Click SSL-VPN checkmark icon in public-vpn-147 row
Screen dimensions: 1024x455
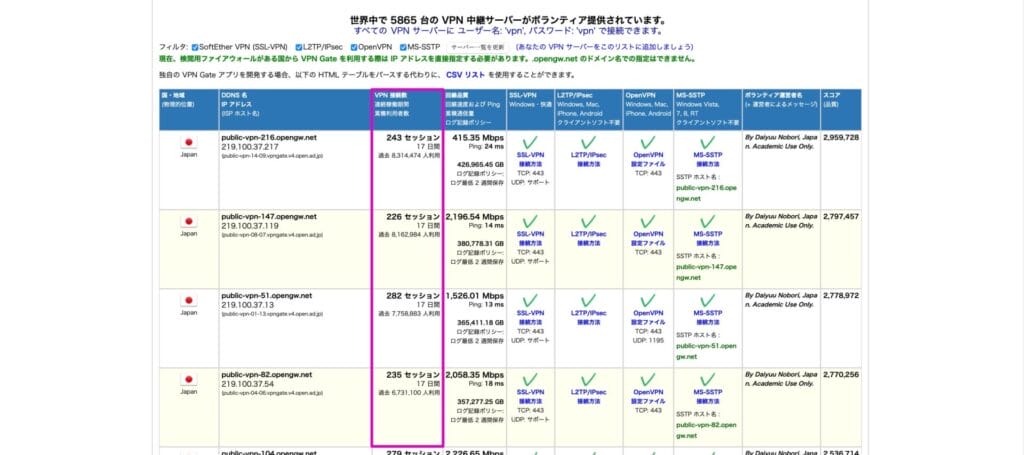[530, 222]
